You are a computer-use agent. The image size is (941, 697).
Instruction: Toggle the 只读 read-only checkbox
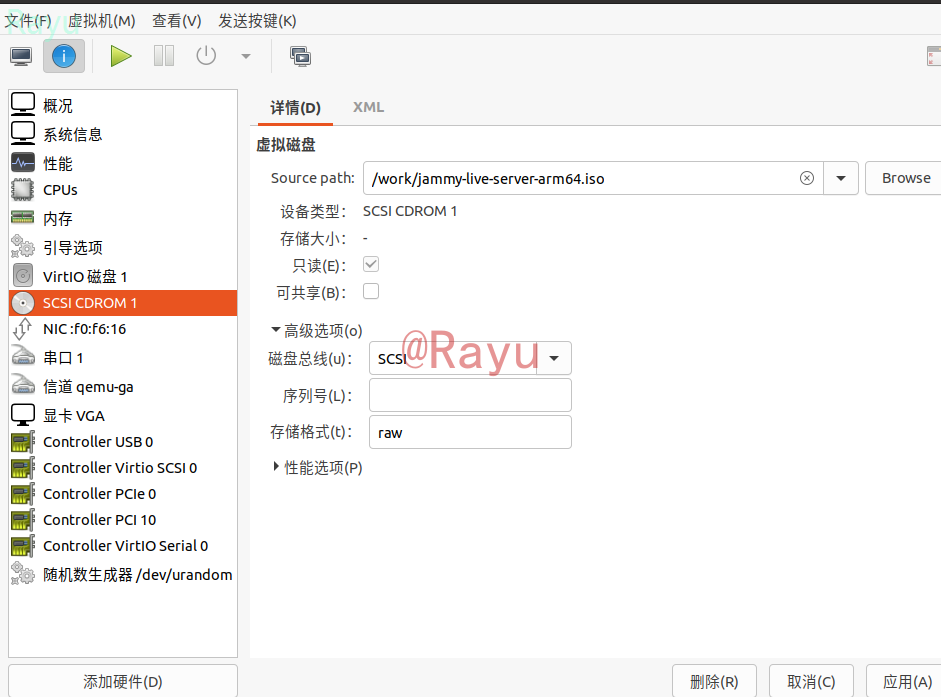coord(371,264)
